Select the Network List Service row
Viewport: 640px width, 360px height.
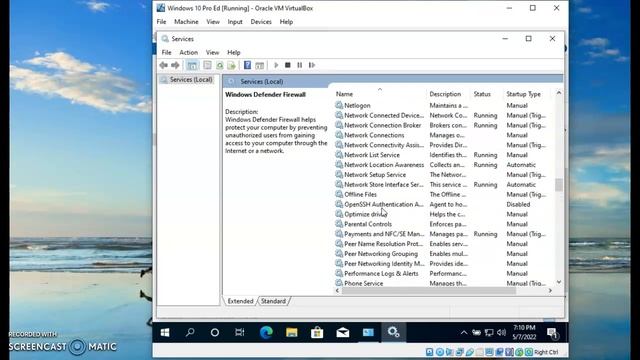coord(442,155)
